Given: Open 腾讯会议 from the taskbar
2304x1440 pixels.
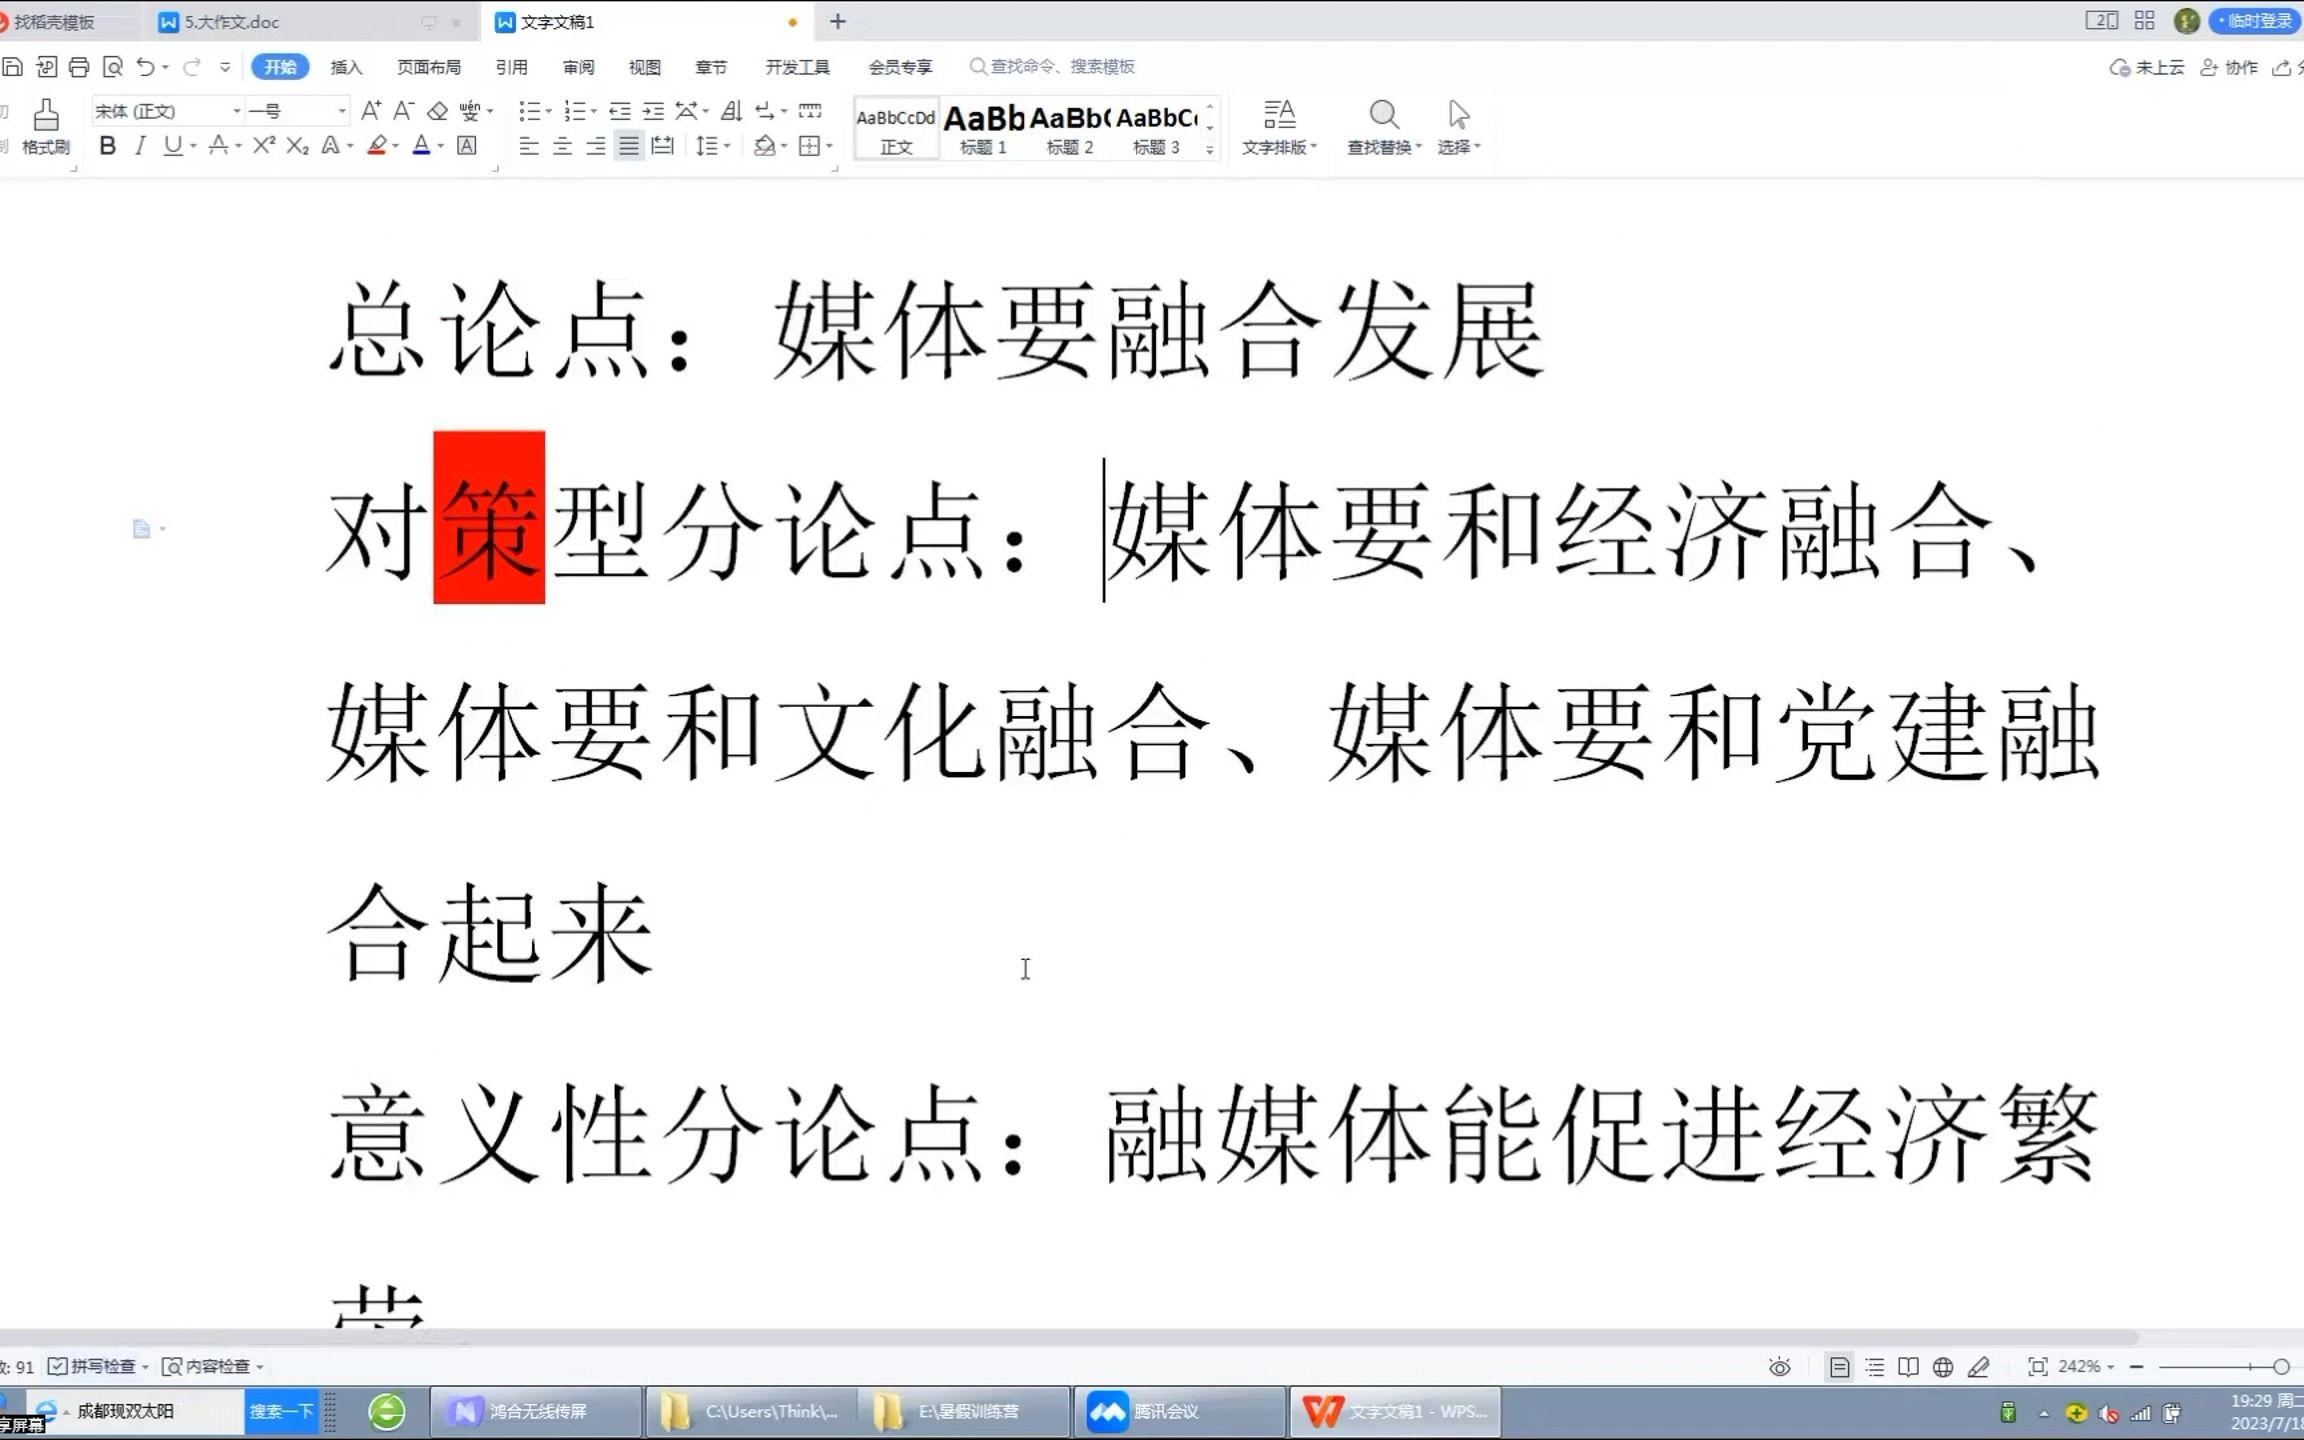Looking at the screenshot, I should pos(1180,1411).
